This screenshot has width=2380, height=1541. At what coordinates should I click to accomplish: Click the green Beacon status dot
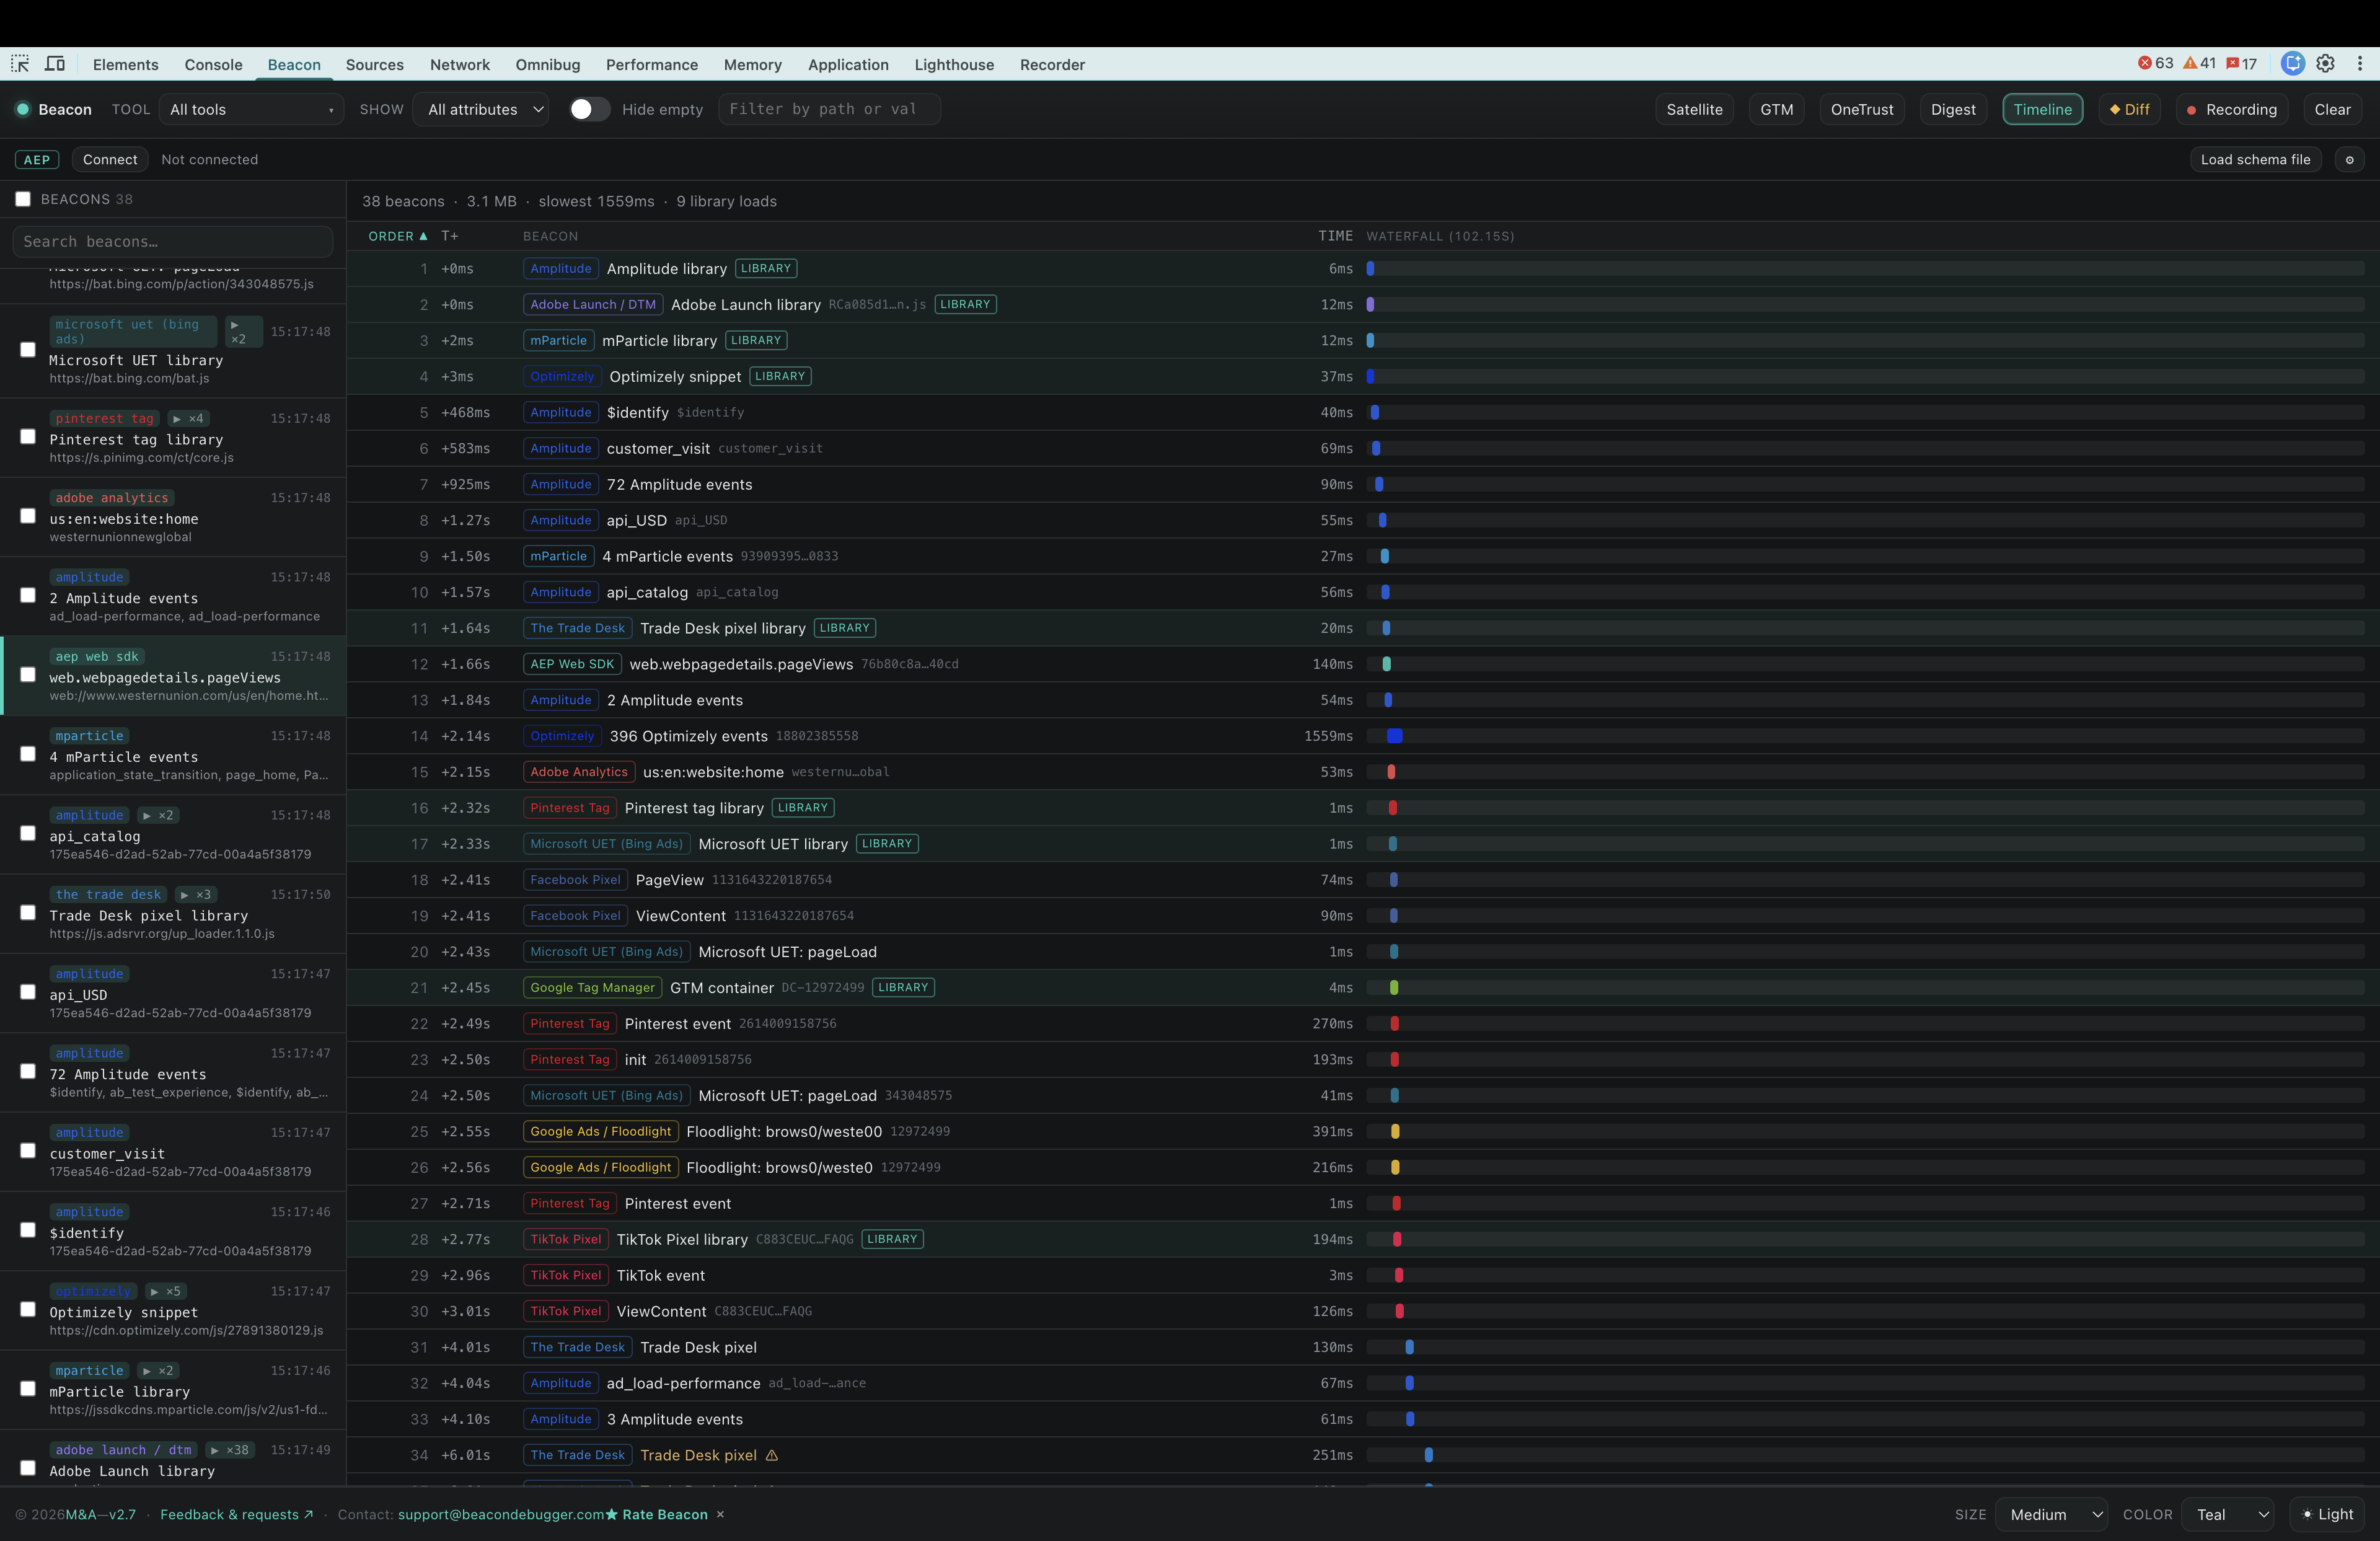23,109
